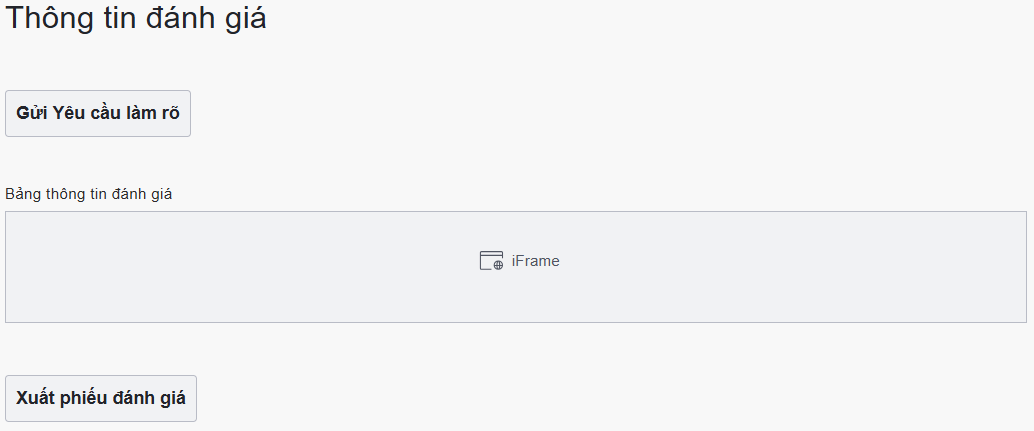Click the Xuất phiếu đánh giá button

click(x=101, y=398)
